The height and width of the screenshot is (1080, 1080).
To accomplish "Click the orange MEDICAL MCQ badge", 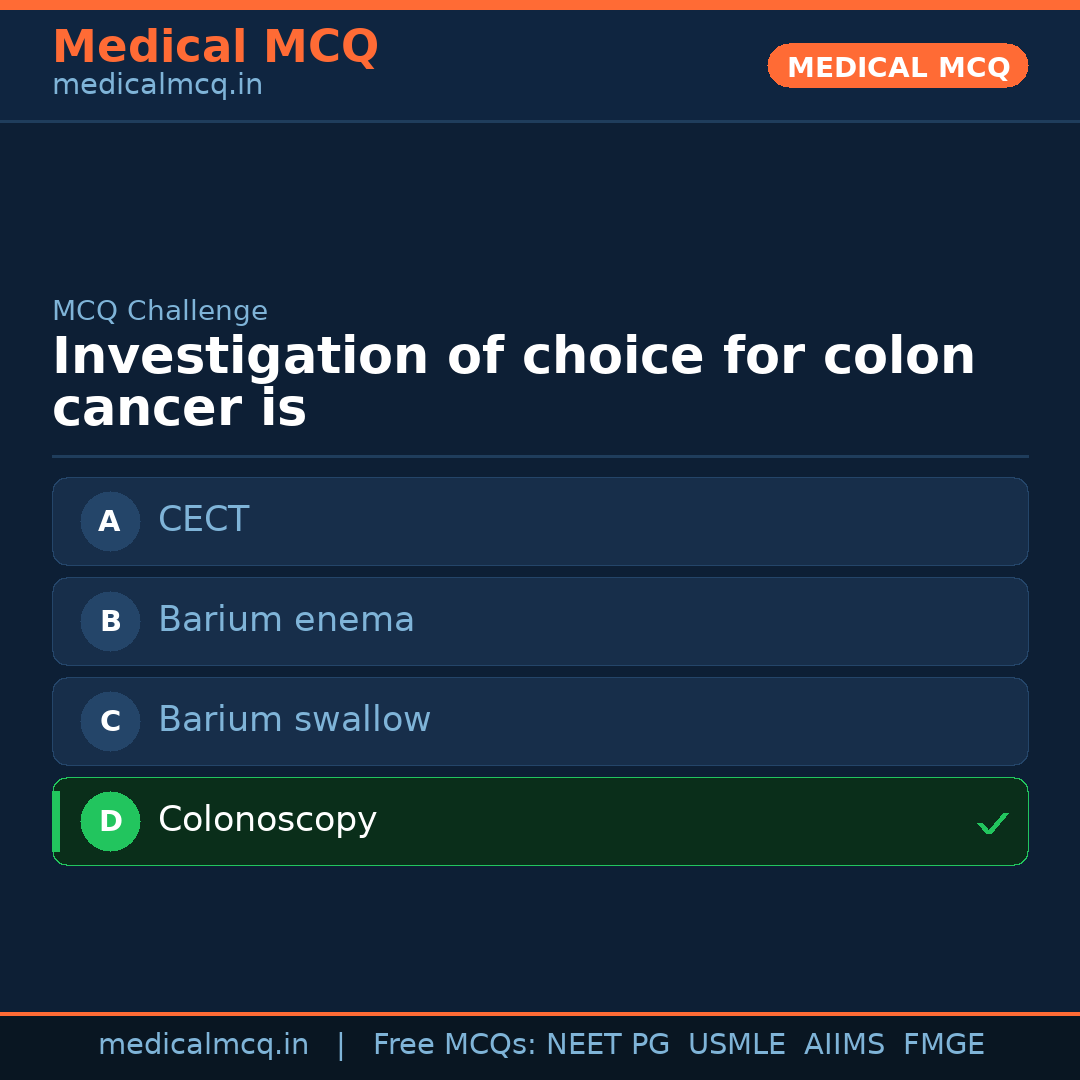I will 897,66.
